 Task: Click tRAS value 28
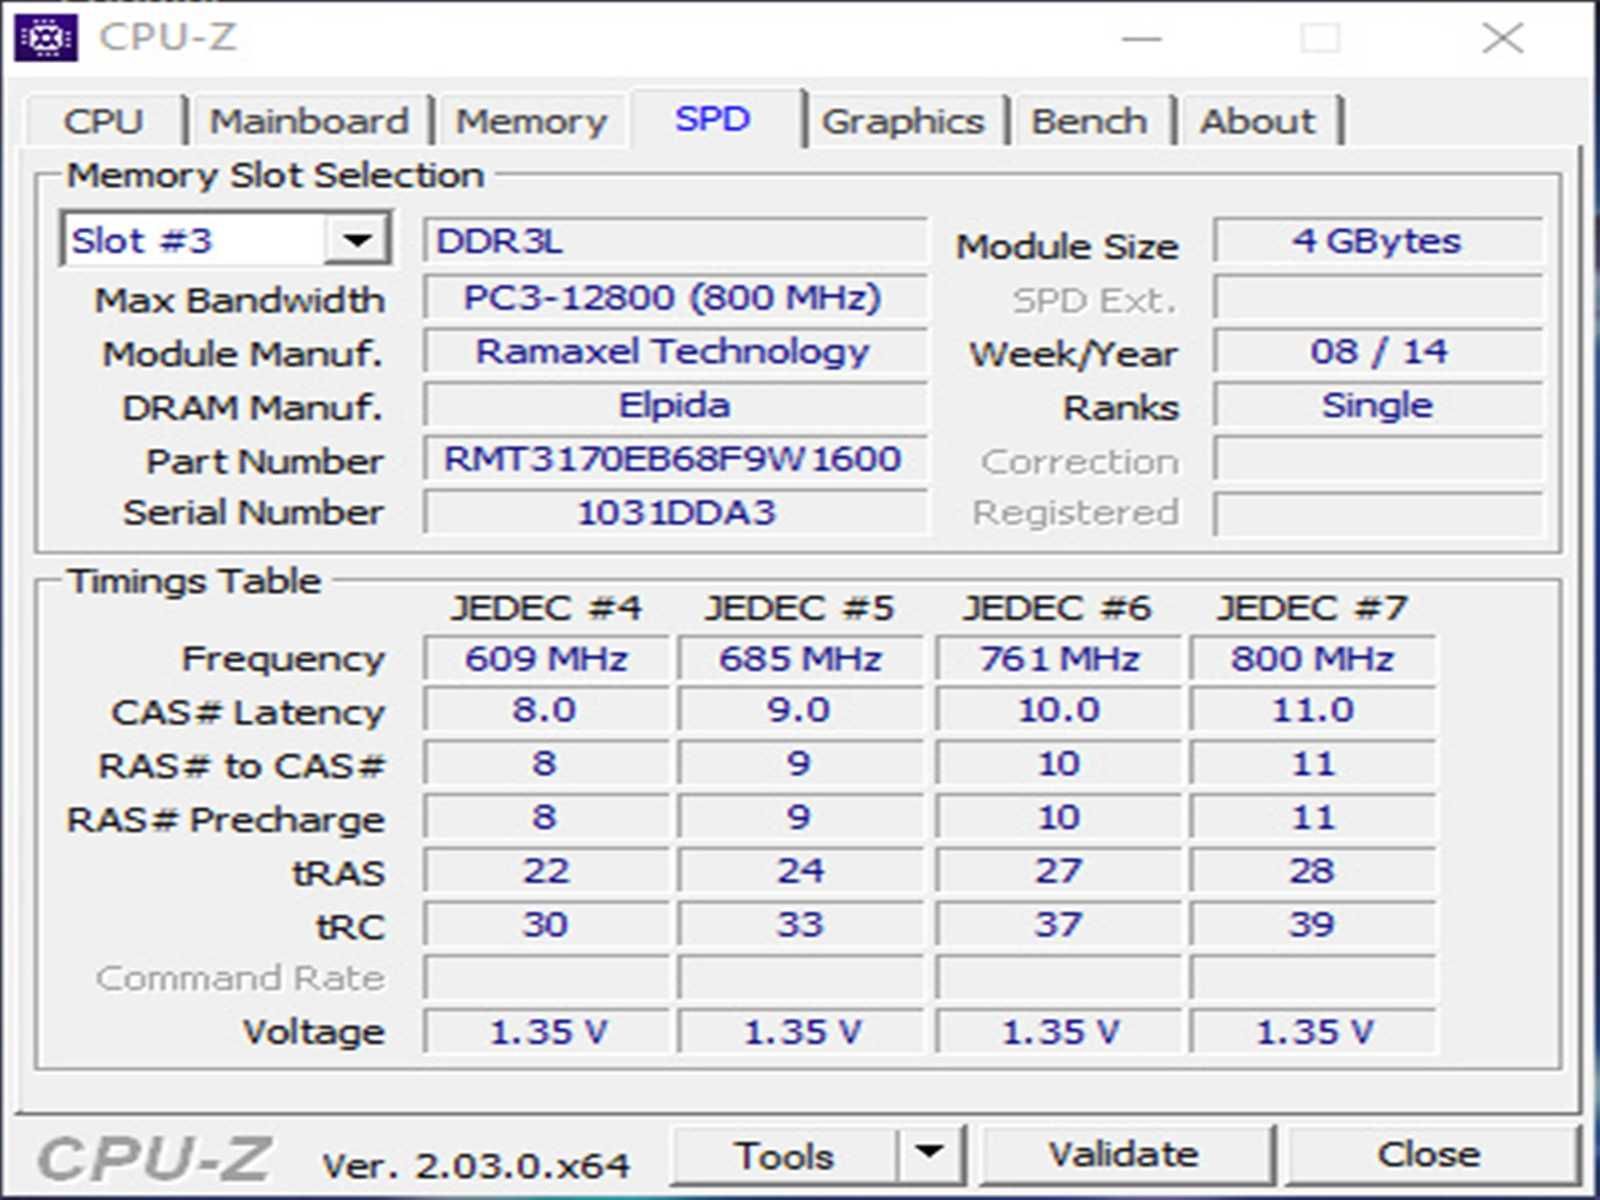coord(1312,871)
